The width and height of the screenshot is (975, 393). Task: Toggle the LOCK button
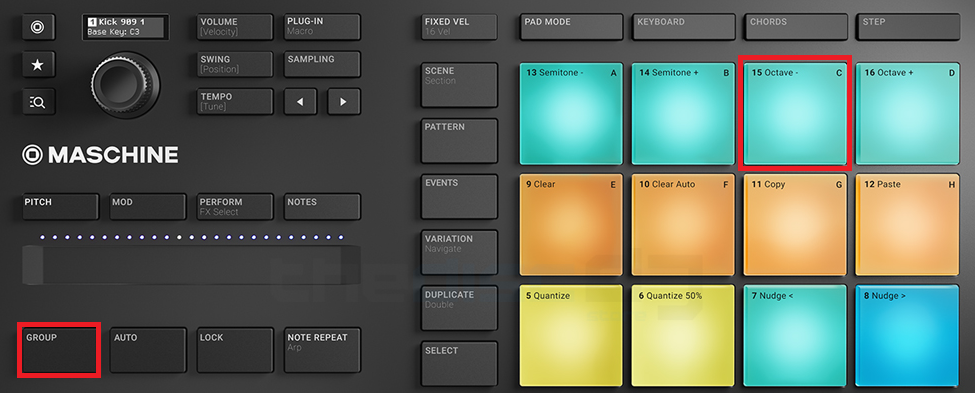click(235, 350)
